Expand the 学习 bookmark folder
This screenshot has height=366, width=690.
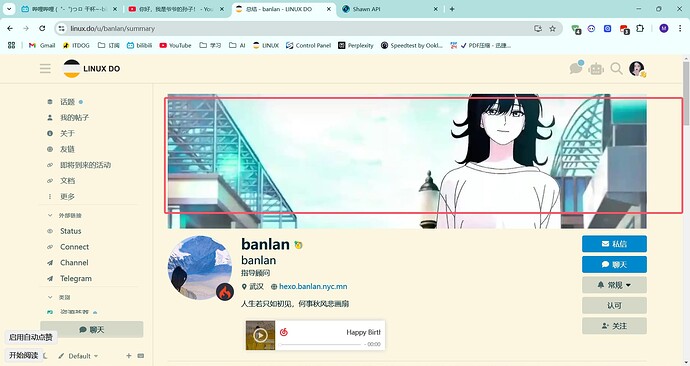[210, 45]
